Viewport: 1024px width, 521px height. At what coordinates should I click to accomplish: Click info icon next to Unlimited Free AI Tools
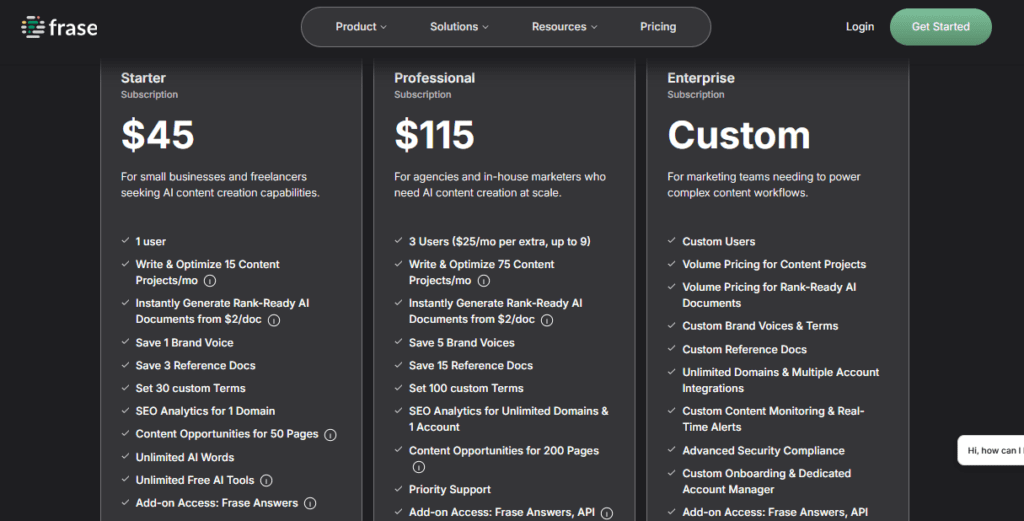tap(266, 481)
